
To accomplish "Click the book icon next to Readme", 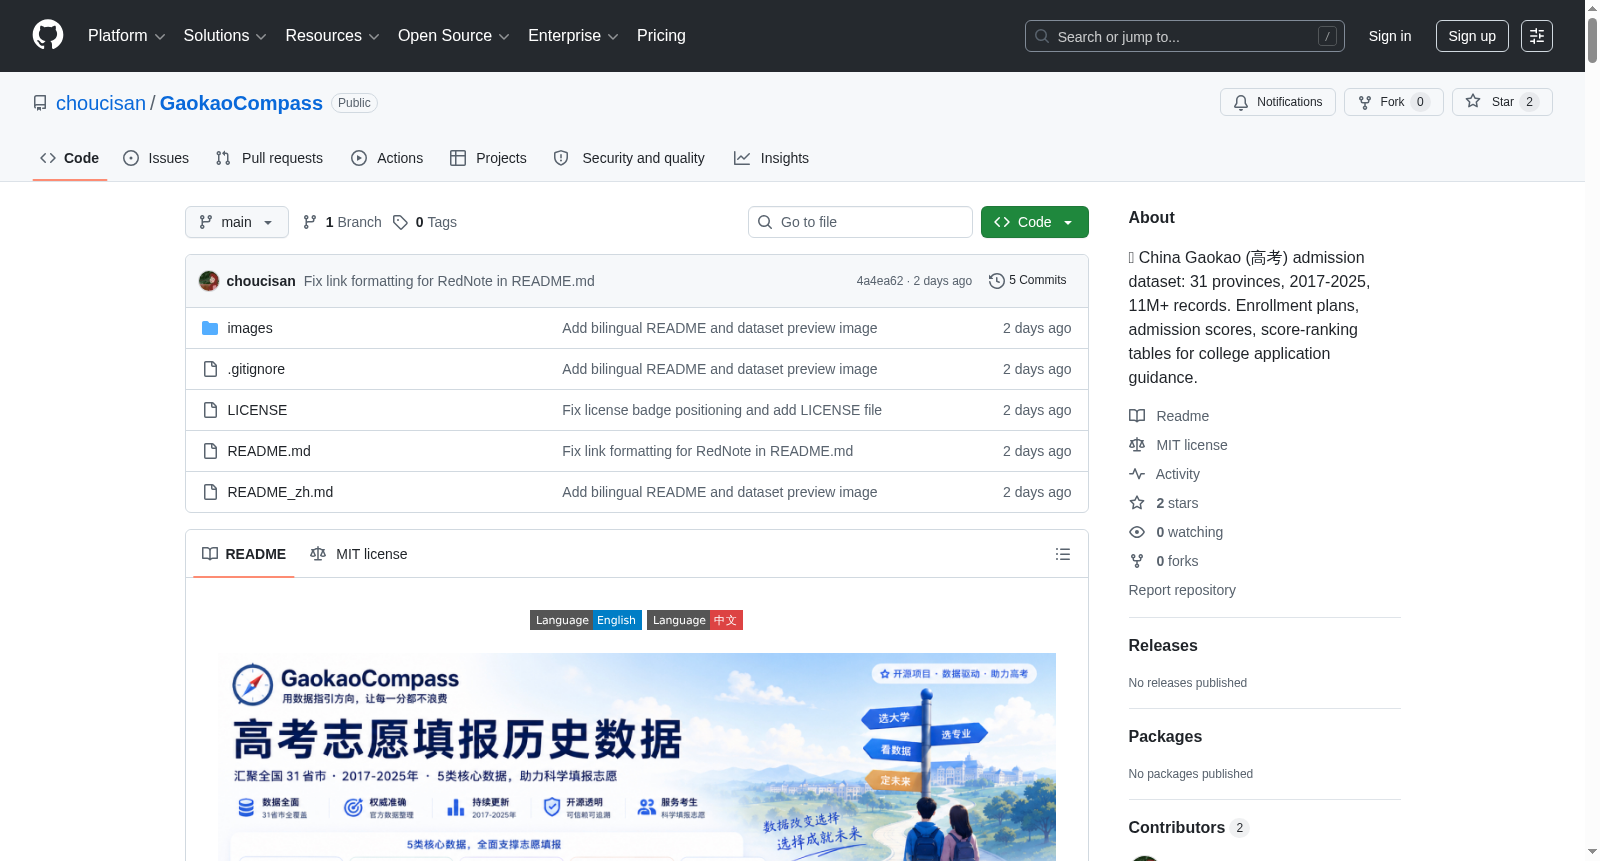I will pyautogui.click(x=1137, y=416).
